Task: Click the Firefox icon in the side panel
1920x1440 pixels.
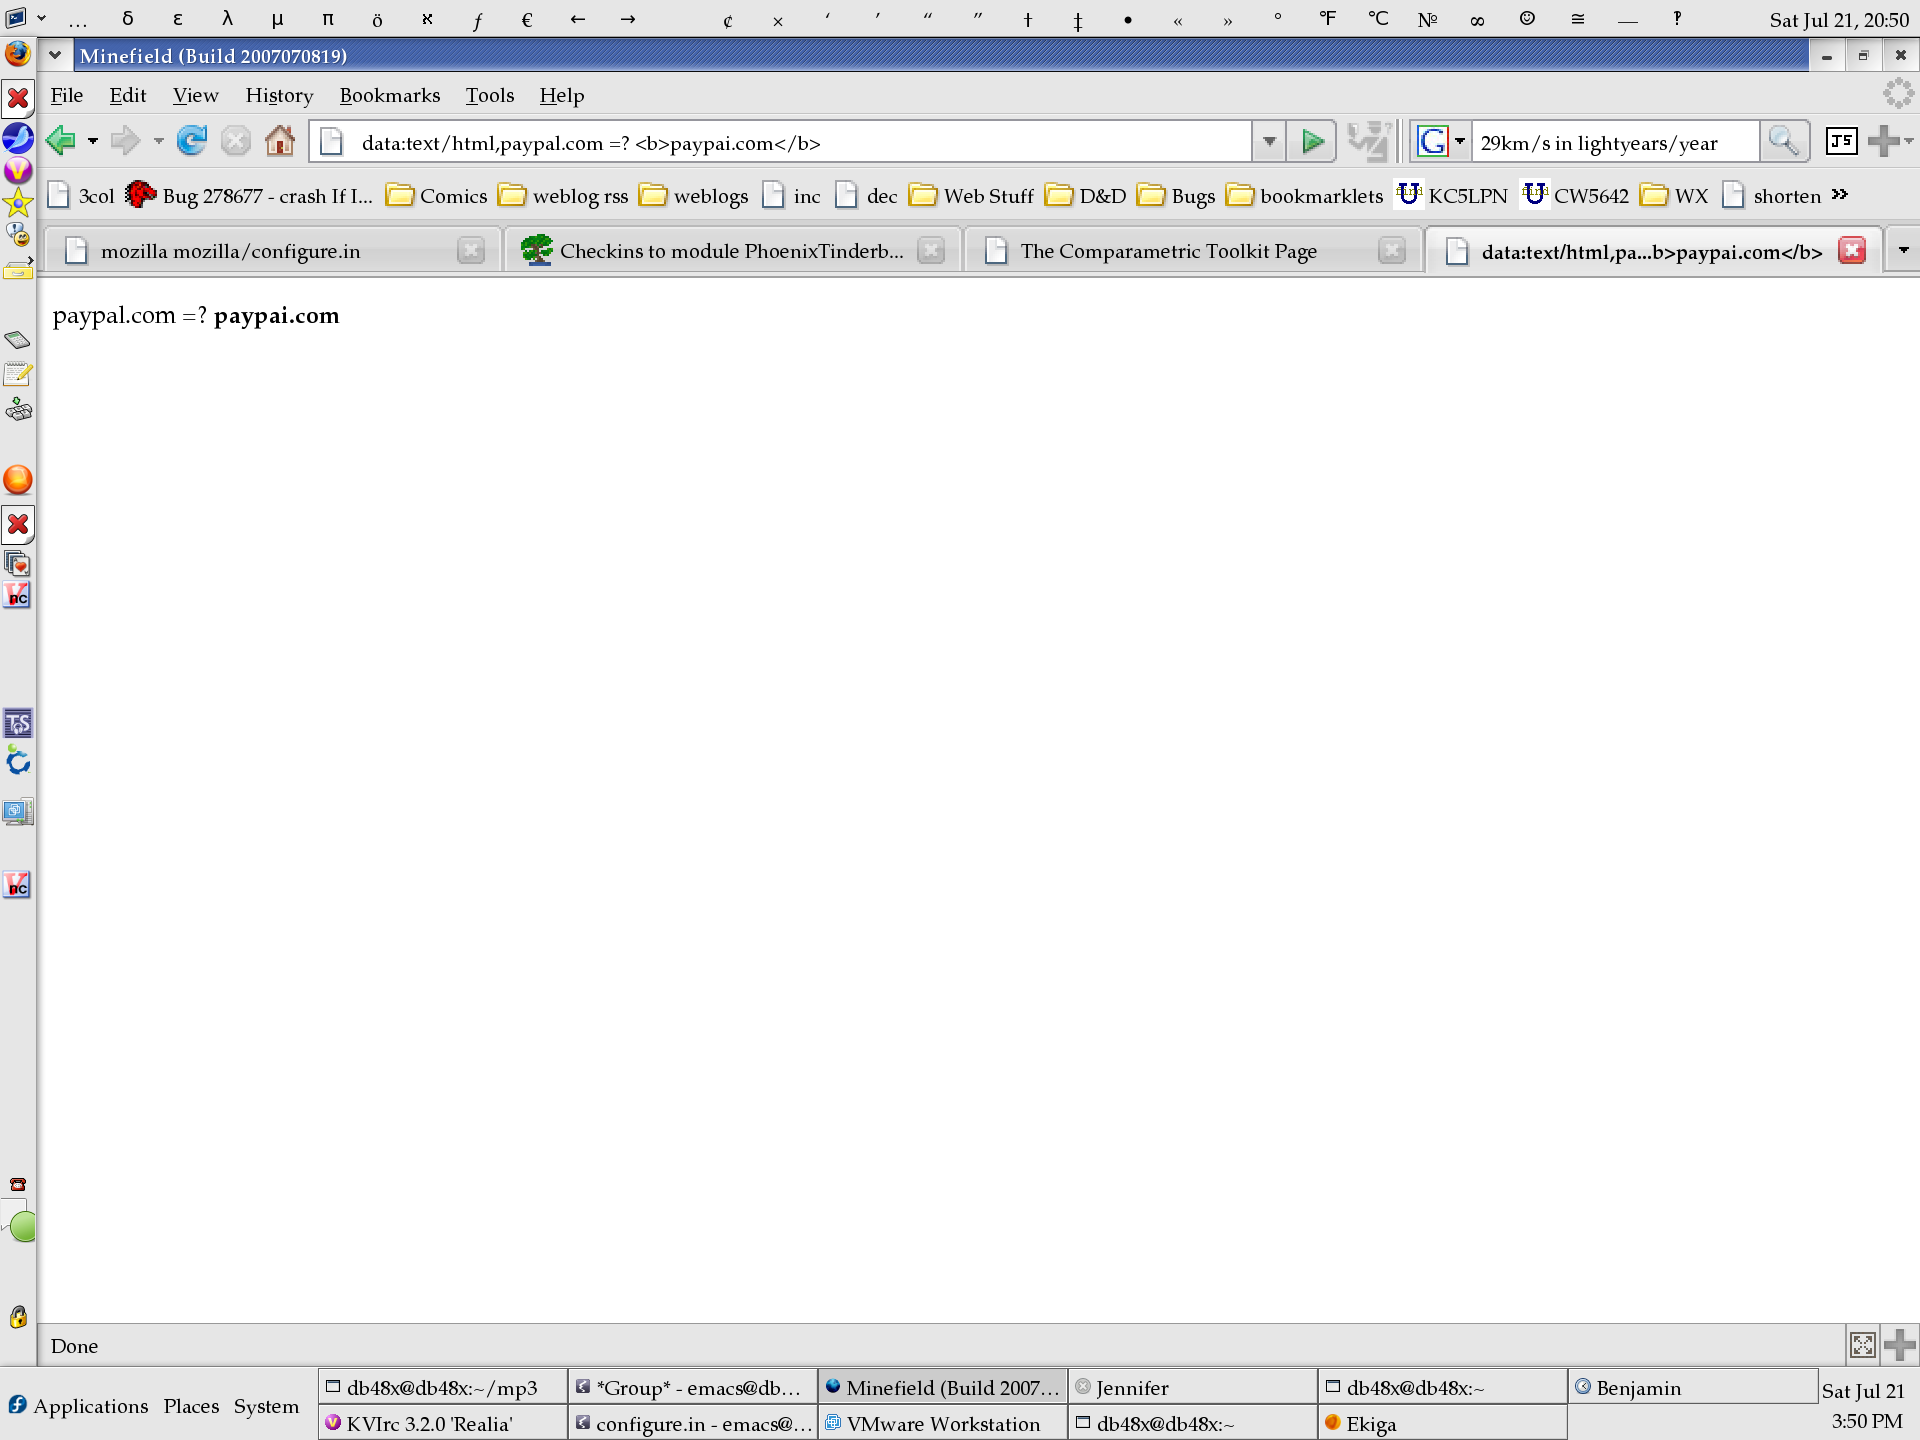Action: pos(18,54)
